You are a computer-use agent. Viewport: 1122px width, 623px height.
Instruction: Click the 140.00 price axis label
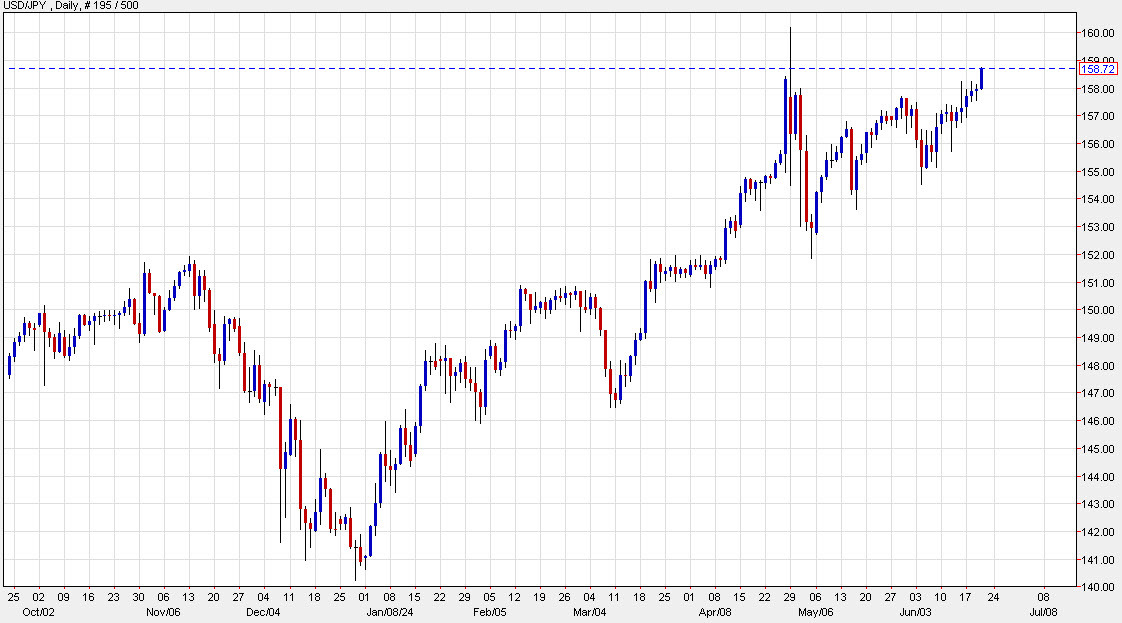[x=1097, y=588]
